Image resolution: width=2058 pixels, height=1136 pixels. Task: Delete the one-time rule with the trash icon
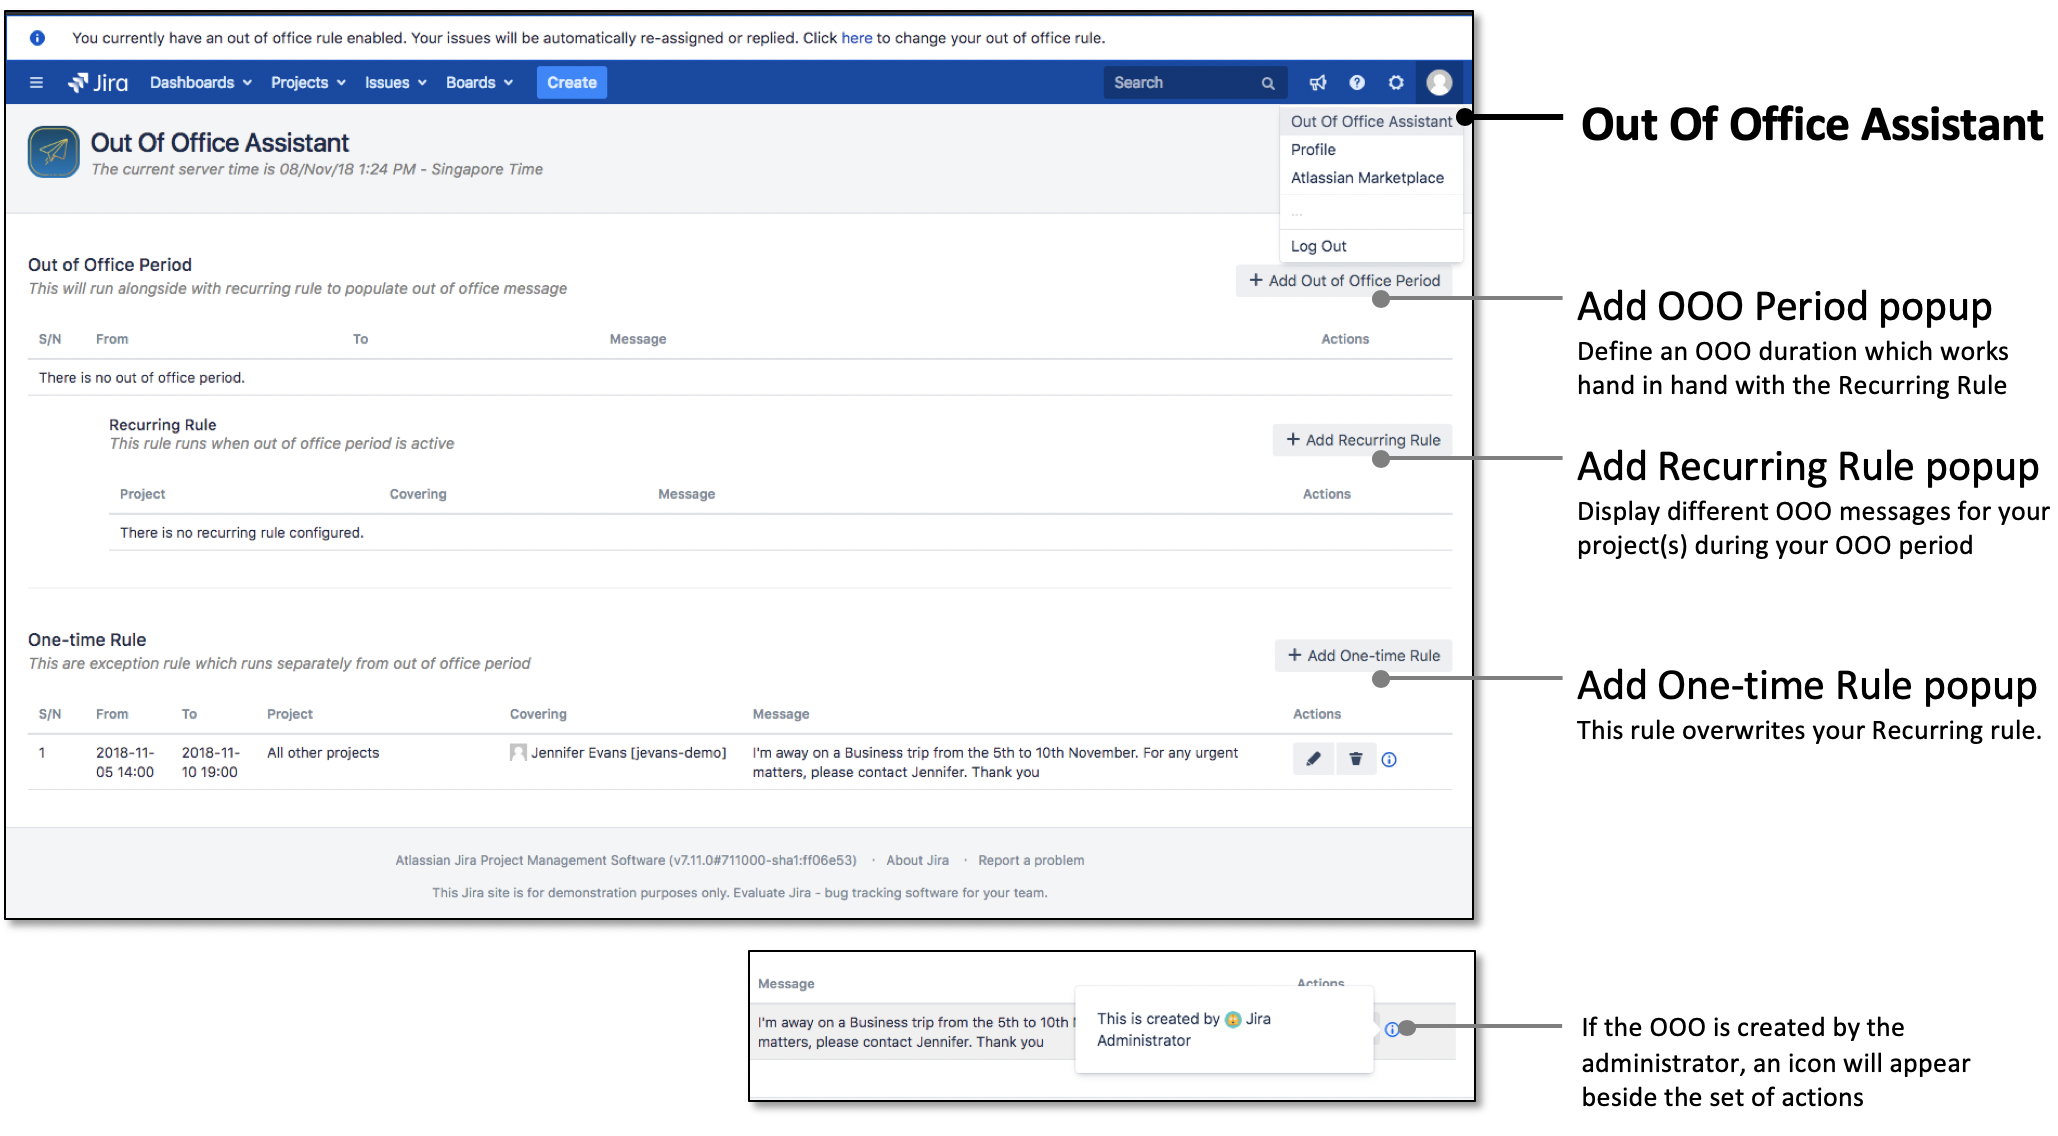tap(1355, 759)
